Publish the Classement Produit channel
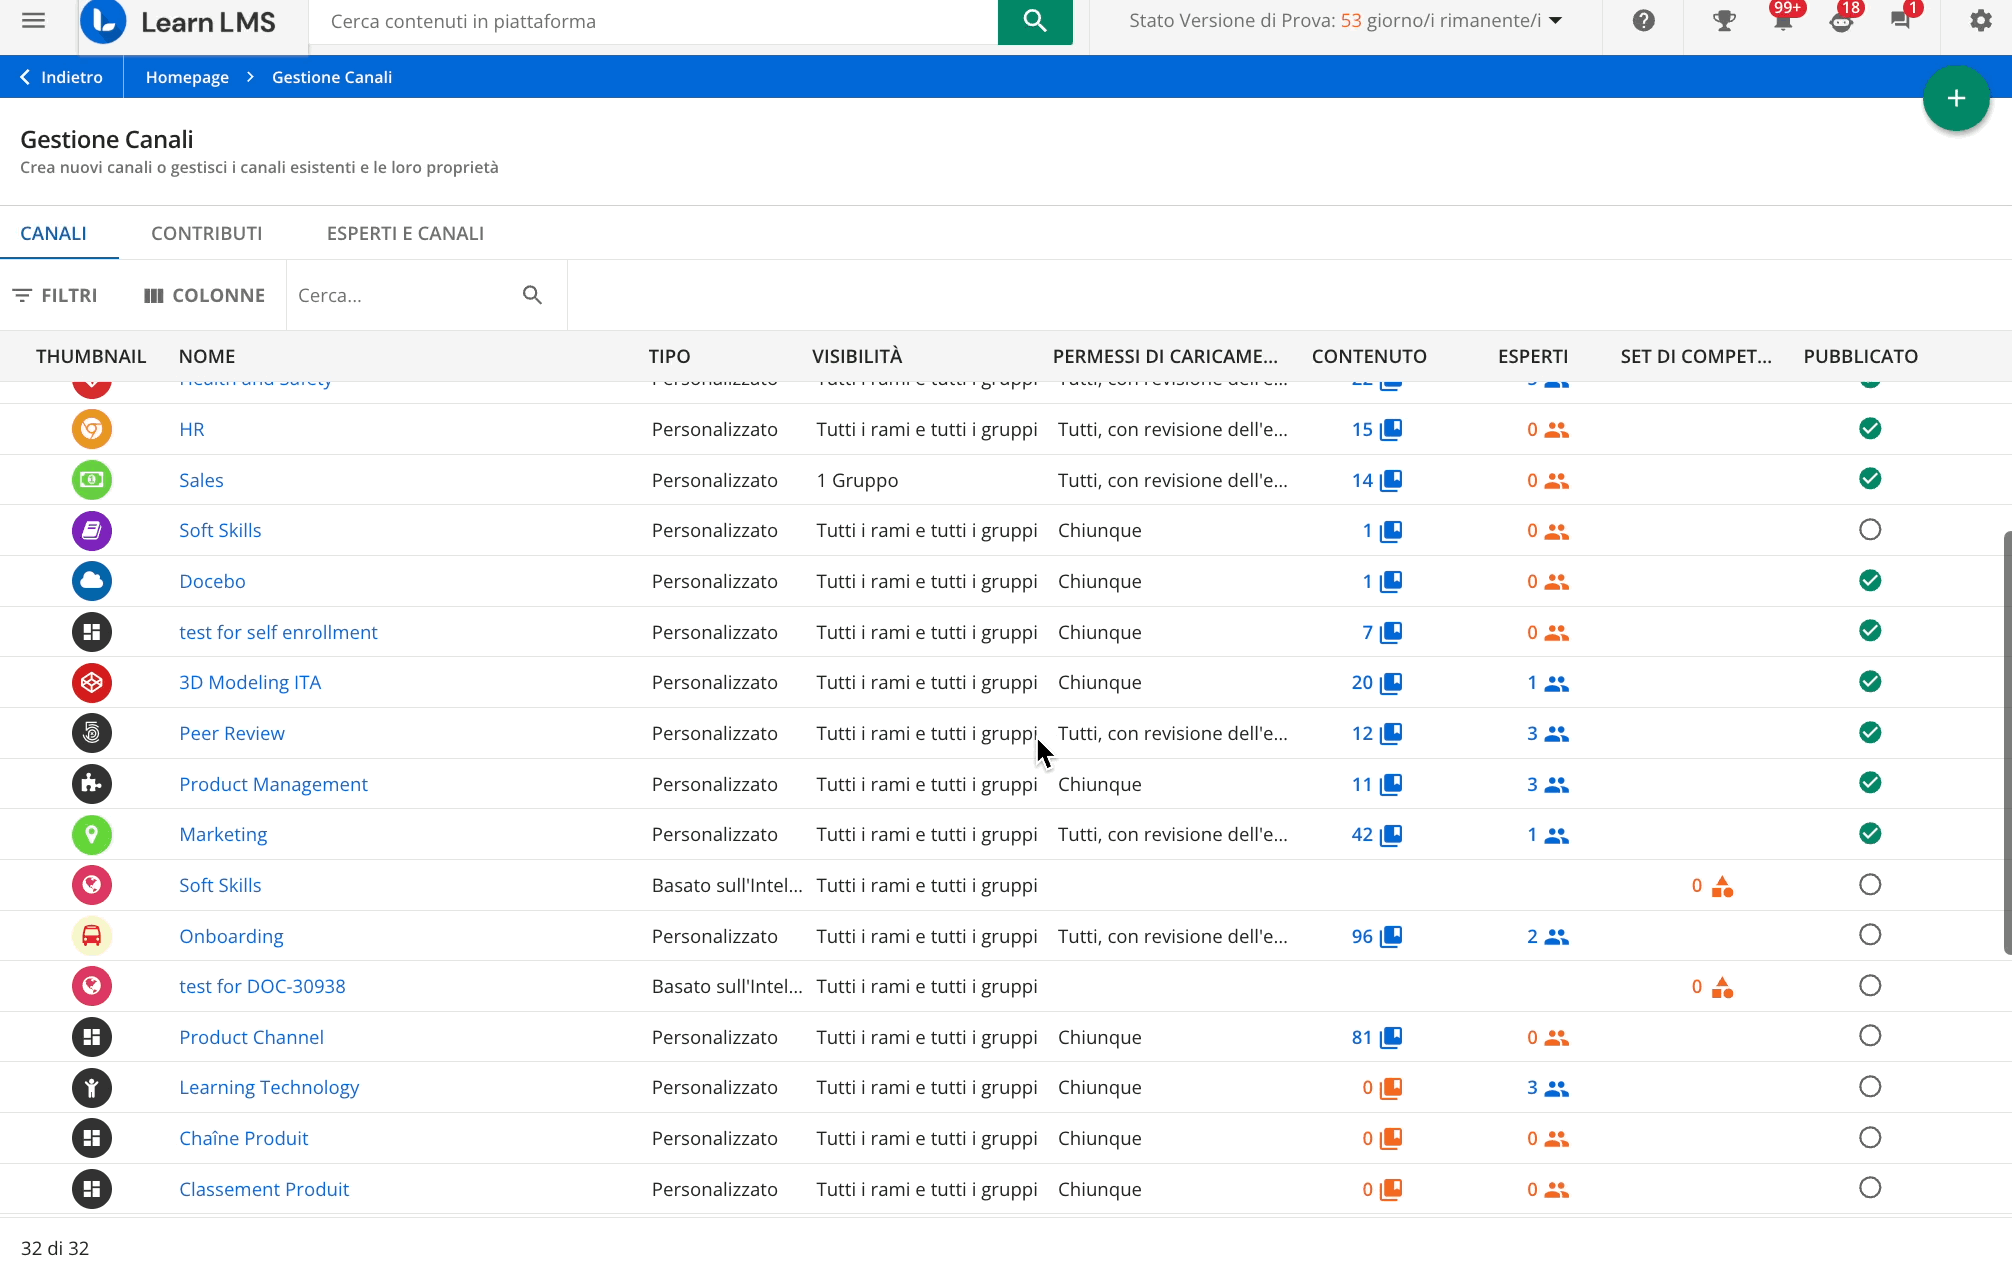Screen dimensions: 2012x1272 pos(1870,1188)
